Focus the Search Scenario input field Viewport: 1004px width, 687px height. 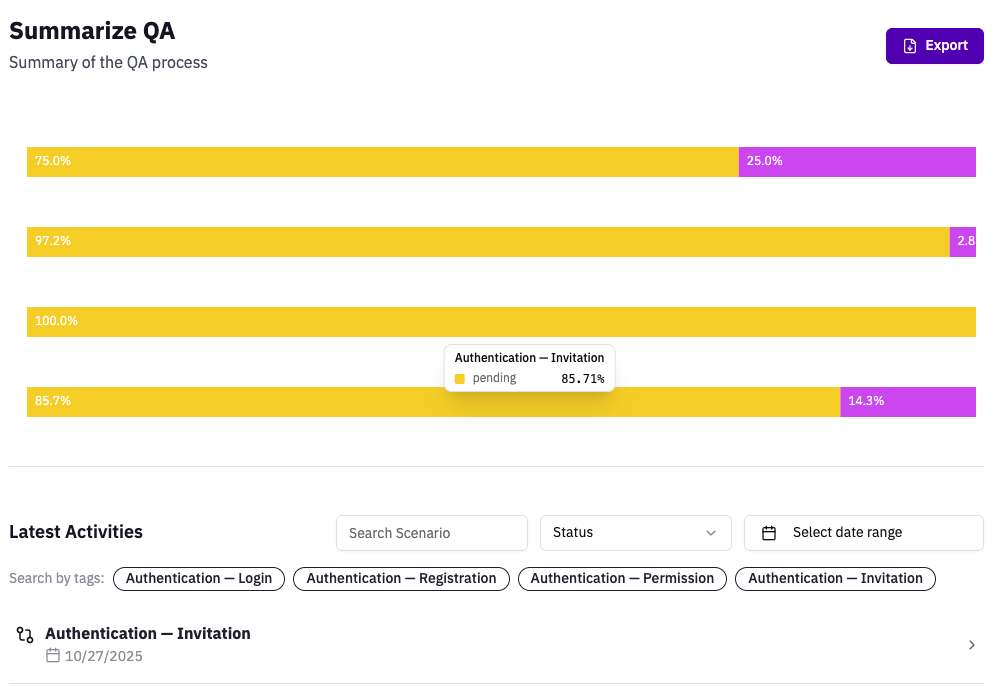click(431, 533)
